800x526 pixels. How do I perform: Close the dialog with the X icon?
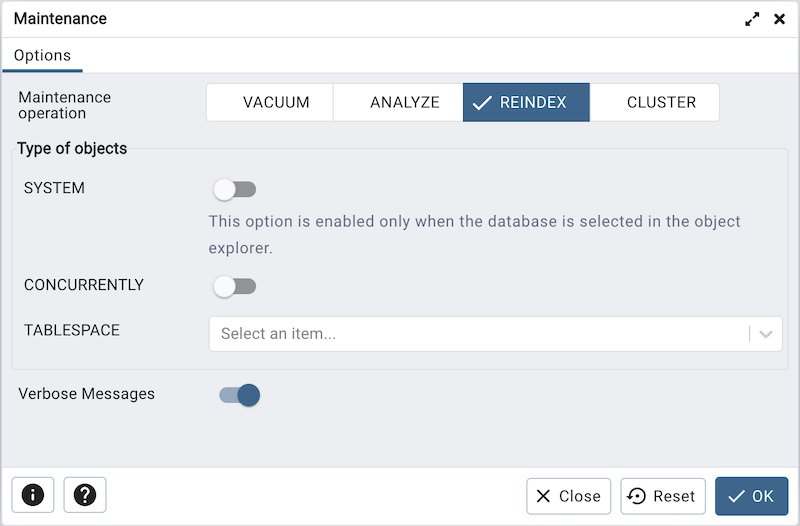[780, 19]
